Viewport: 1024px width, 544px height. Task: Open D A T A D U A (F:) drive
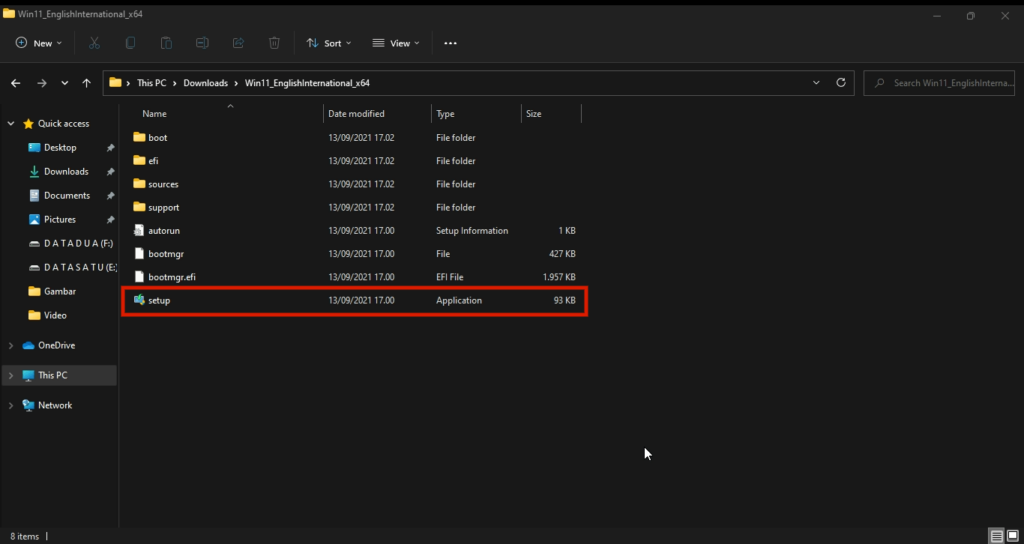tap(71, 244)
